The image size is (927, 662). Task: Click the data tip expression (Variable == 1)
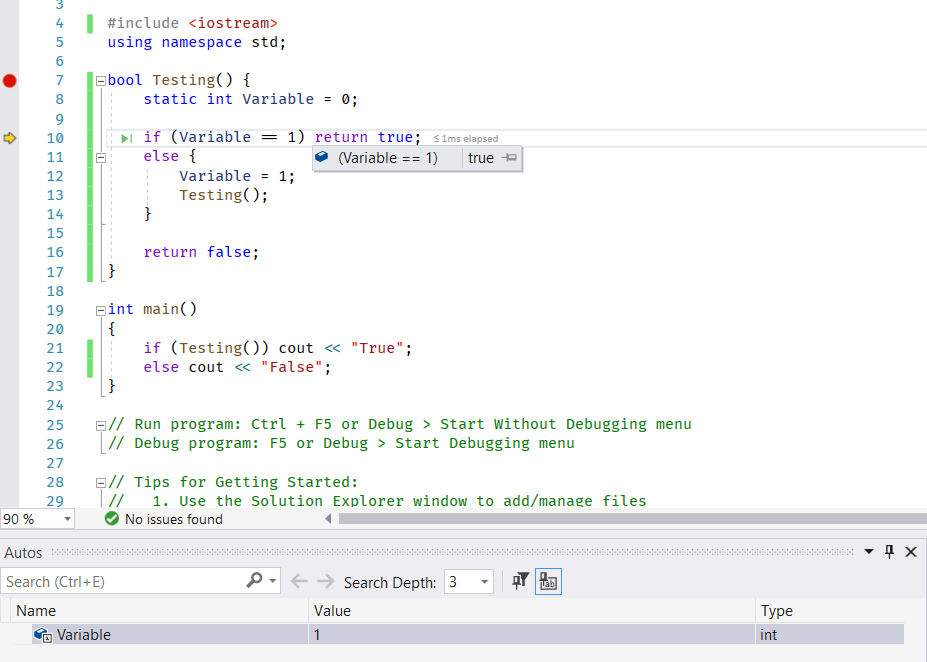pos(388,158)
